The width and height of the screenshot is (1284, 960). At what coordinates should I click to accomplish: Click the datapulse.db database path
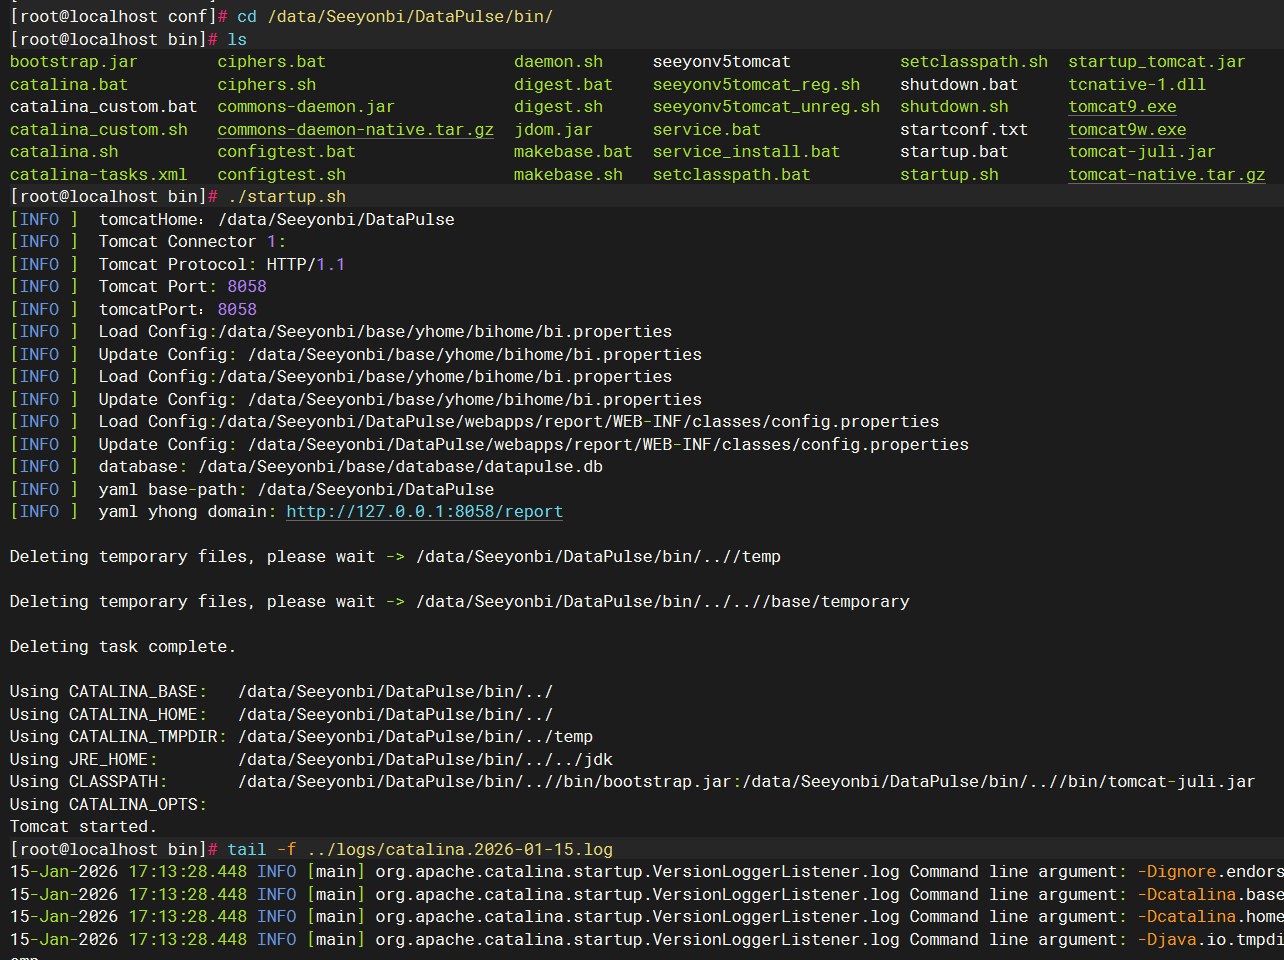400,467
